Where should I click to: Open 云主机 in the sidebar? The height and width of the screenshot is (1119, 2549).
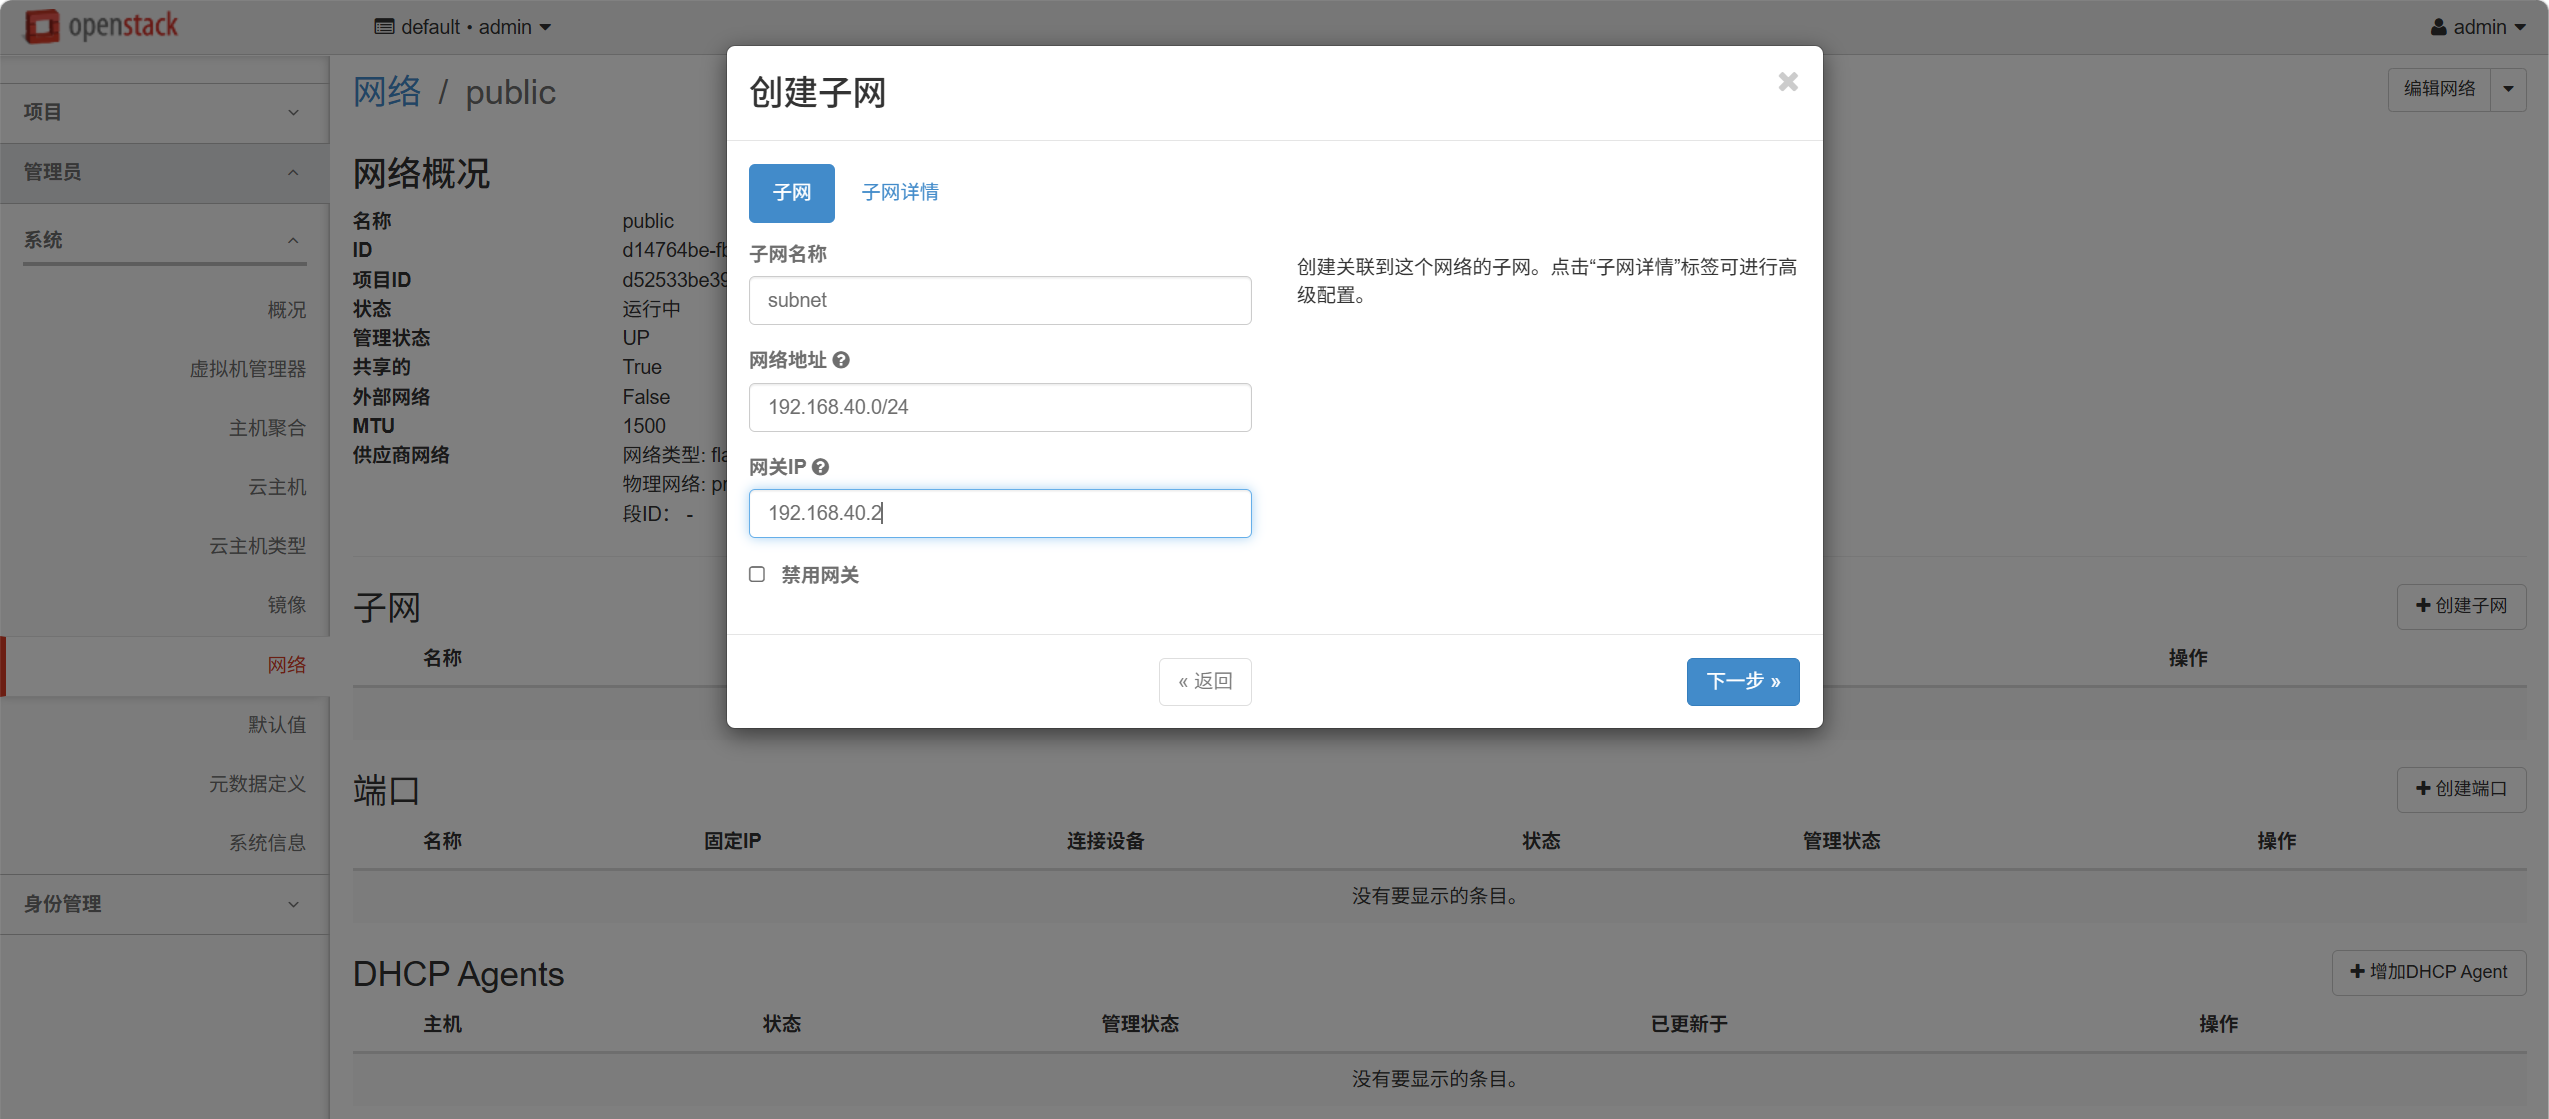coord(277,487)
